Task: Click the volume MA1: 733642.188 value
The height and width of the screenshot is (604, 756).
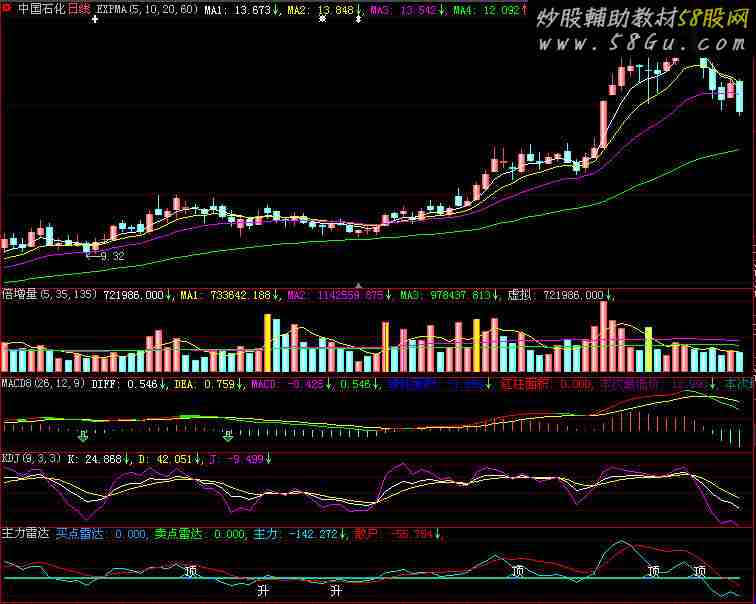Action: [x=226, y=295]
